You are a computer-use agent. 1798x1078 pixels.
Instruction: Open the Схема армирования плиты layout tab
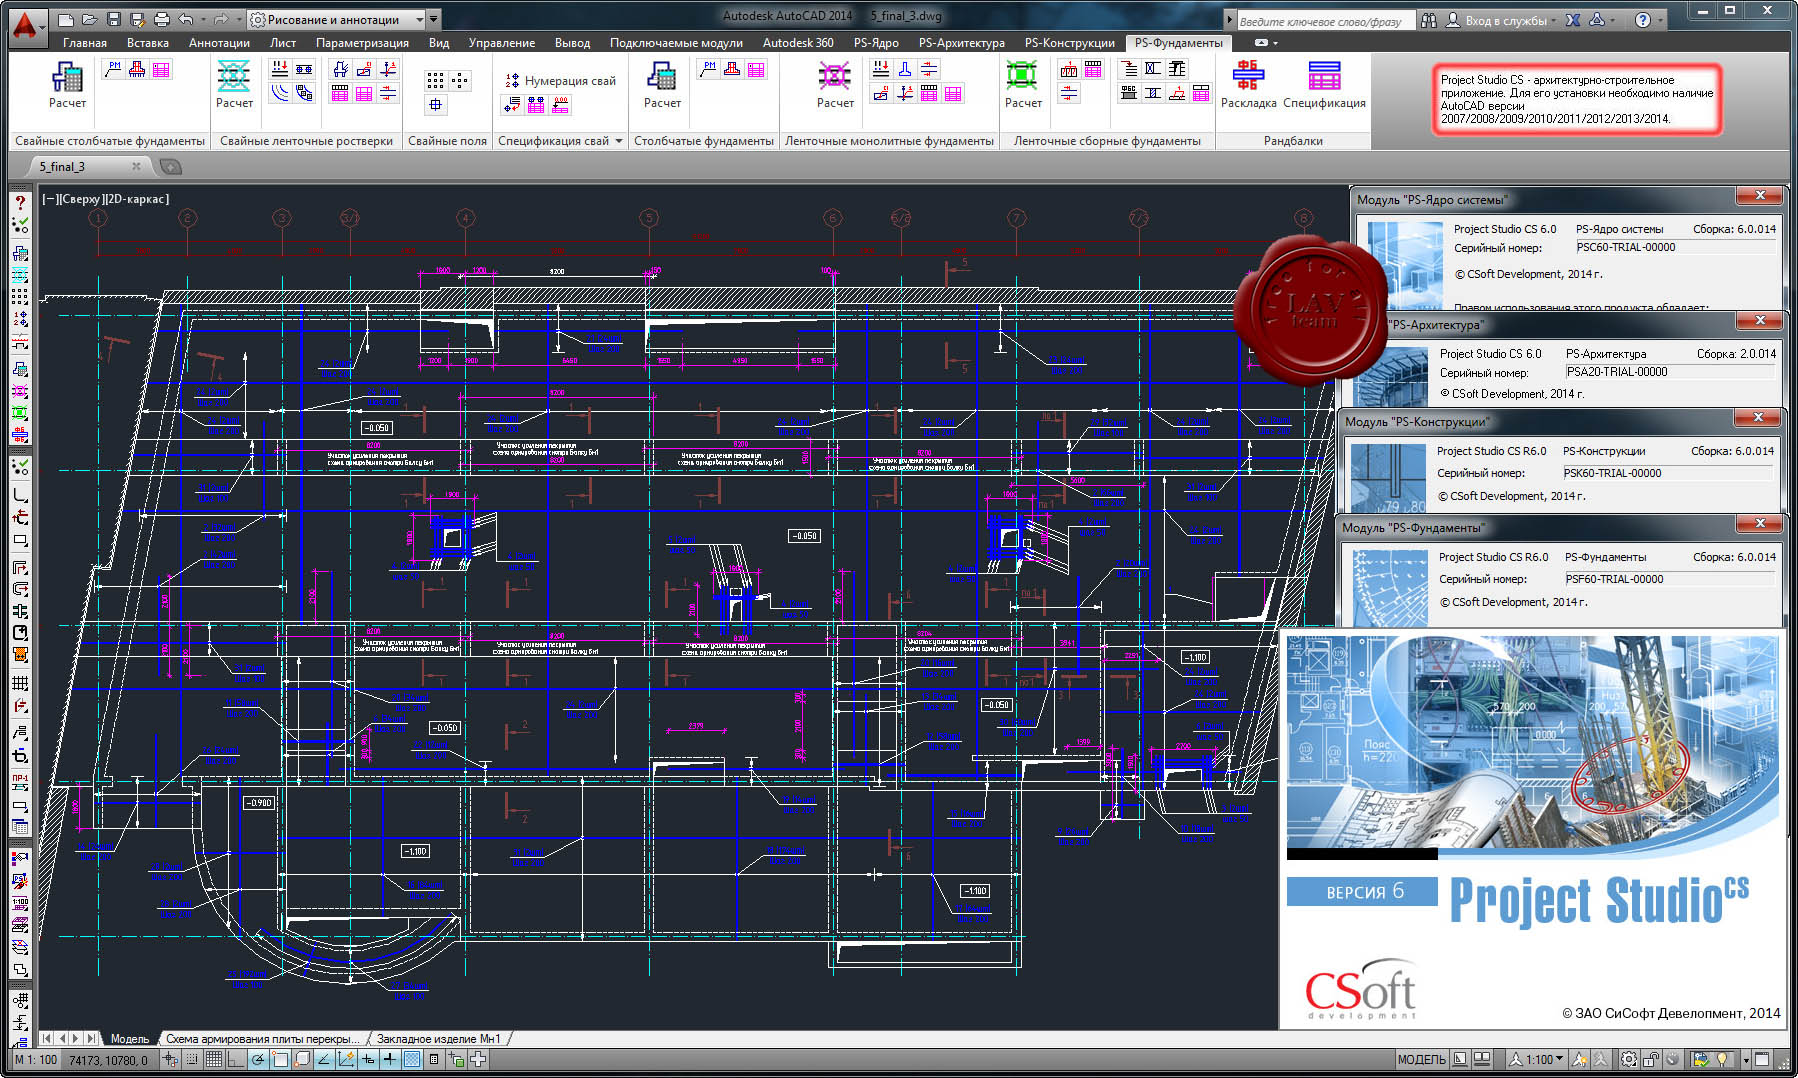click(263, 1039)
